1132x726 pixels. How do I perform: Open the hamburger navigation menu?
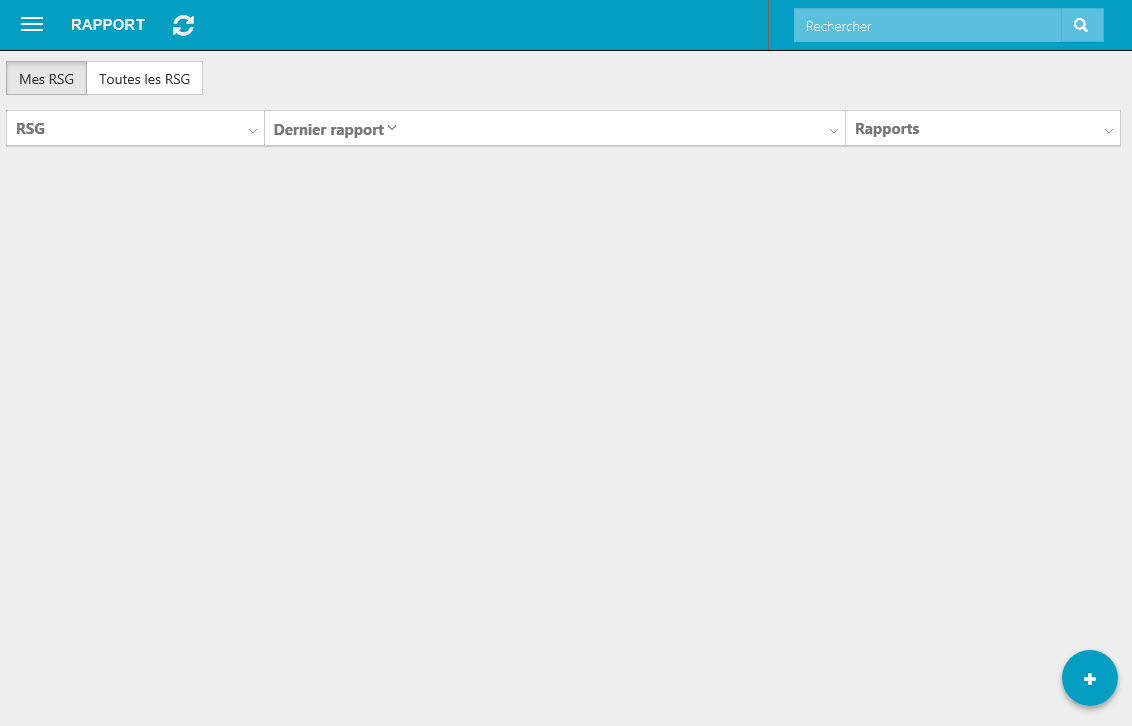tap(32, 25)
